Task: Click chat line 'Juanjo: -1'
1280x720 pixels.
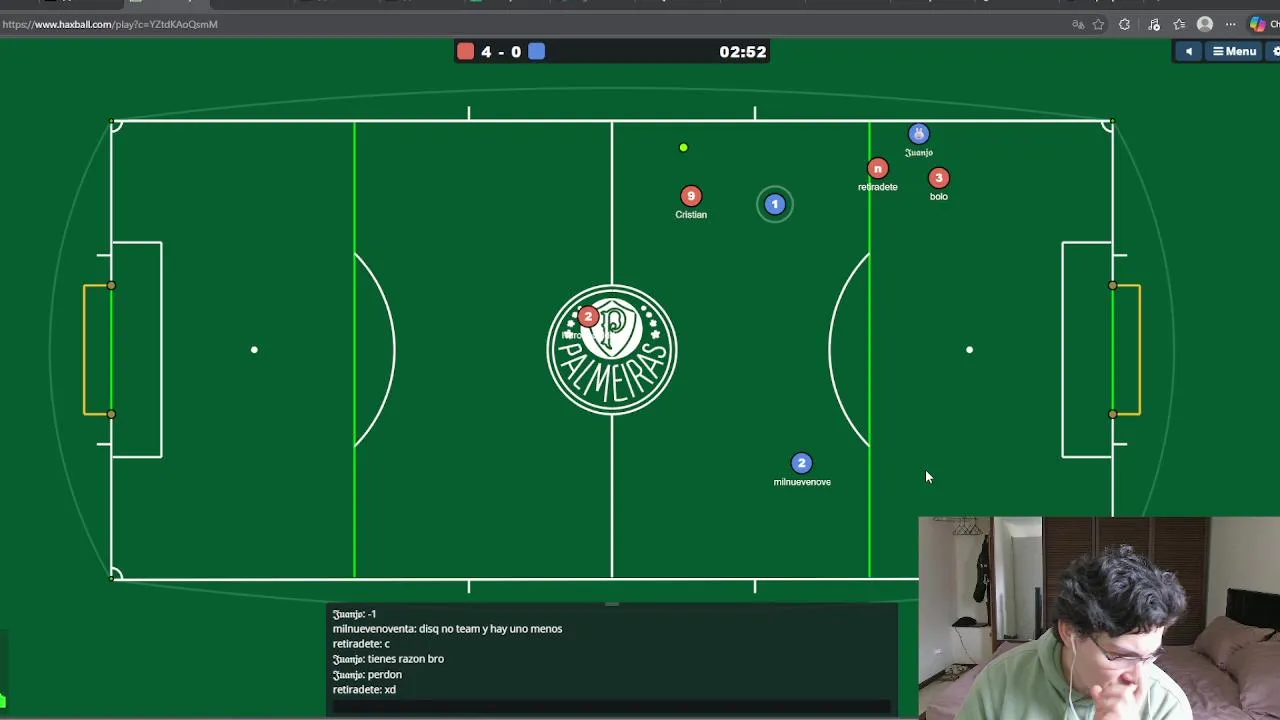Action: (x=354, y=614)
